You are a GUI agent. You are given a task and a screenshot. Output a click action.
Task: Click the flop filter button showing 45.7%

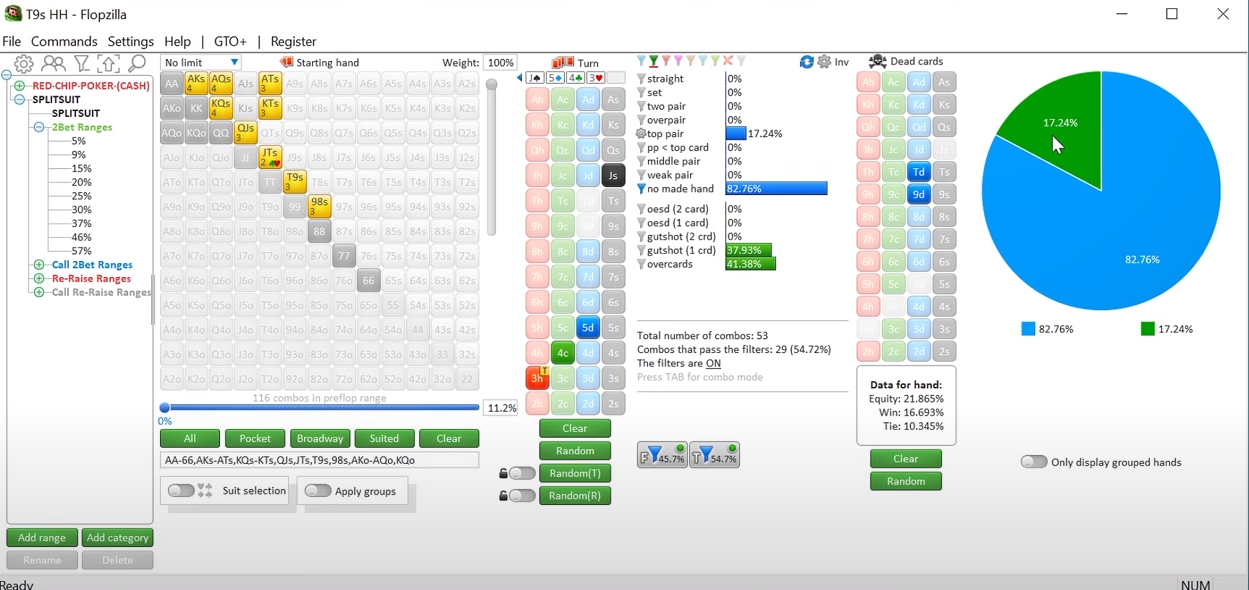click(x=662, y=456)
